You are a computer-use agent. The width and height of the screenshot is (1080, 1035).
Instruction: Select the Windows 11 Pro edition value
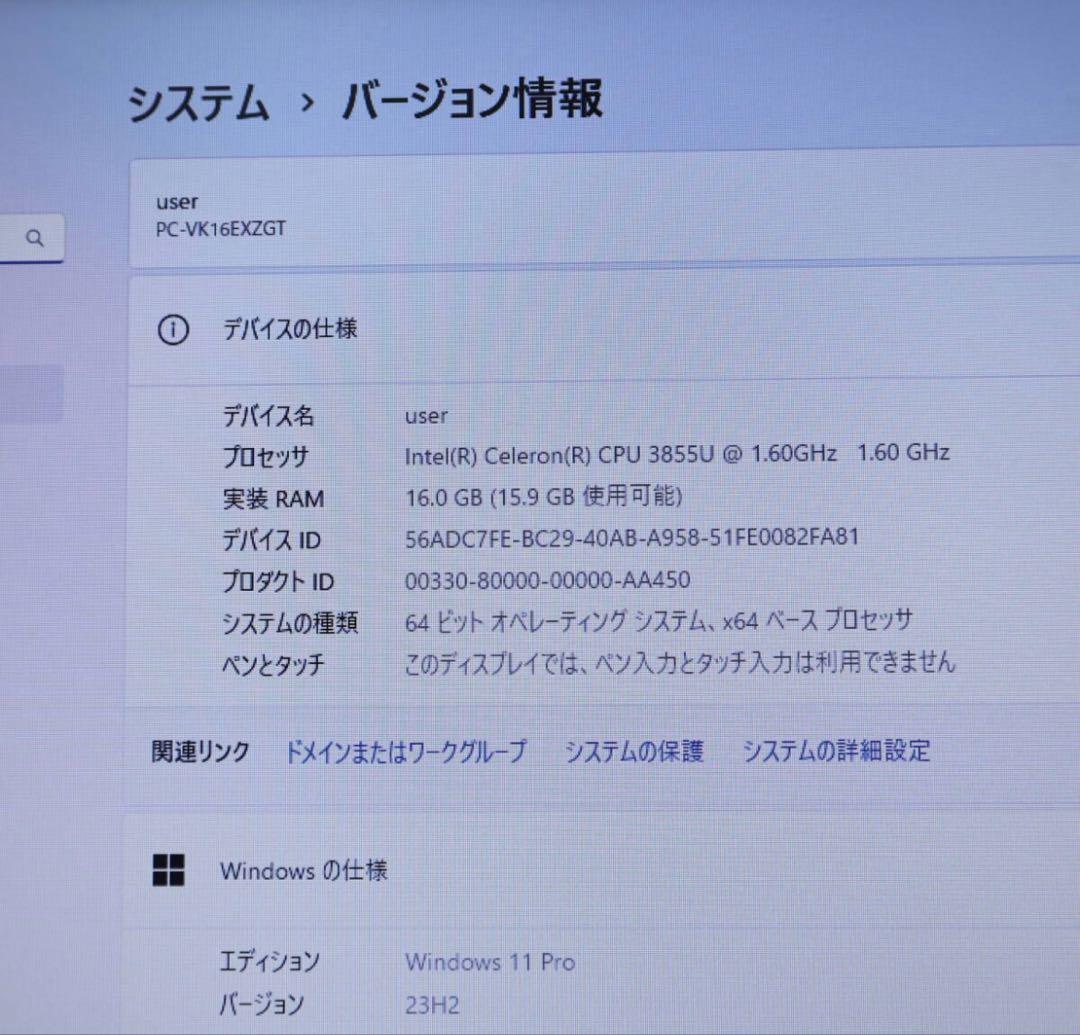tap(490, 962)
